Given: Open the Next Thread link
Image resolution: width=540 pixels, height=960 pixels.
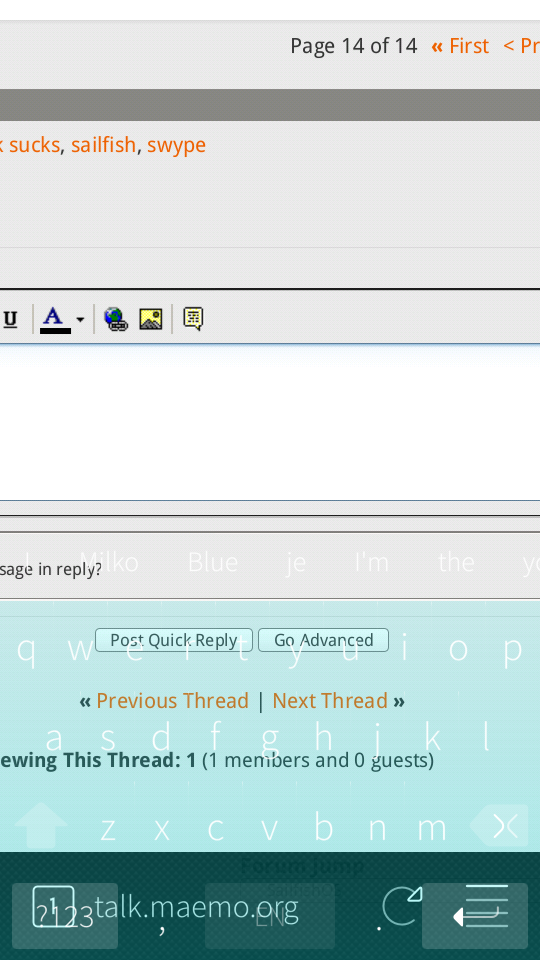Looking at the screenshot, I should click(x=330, y=700).
